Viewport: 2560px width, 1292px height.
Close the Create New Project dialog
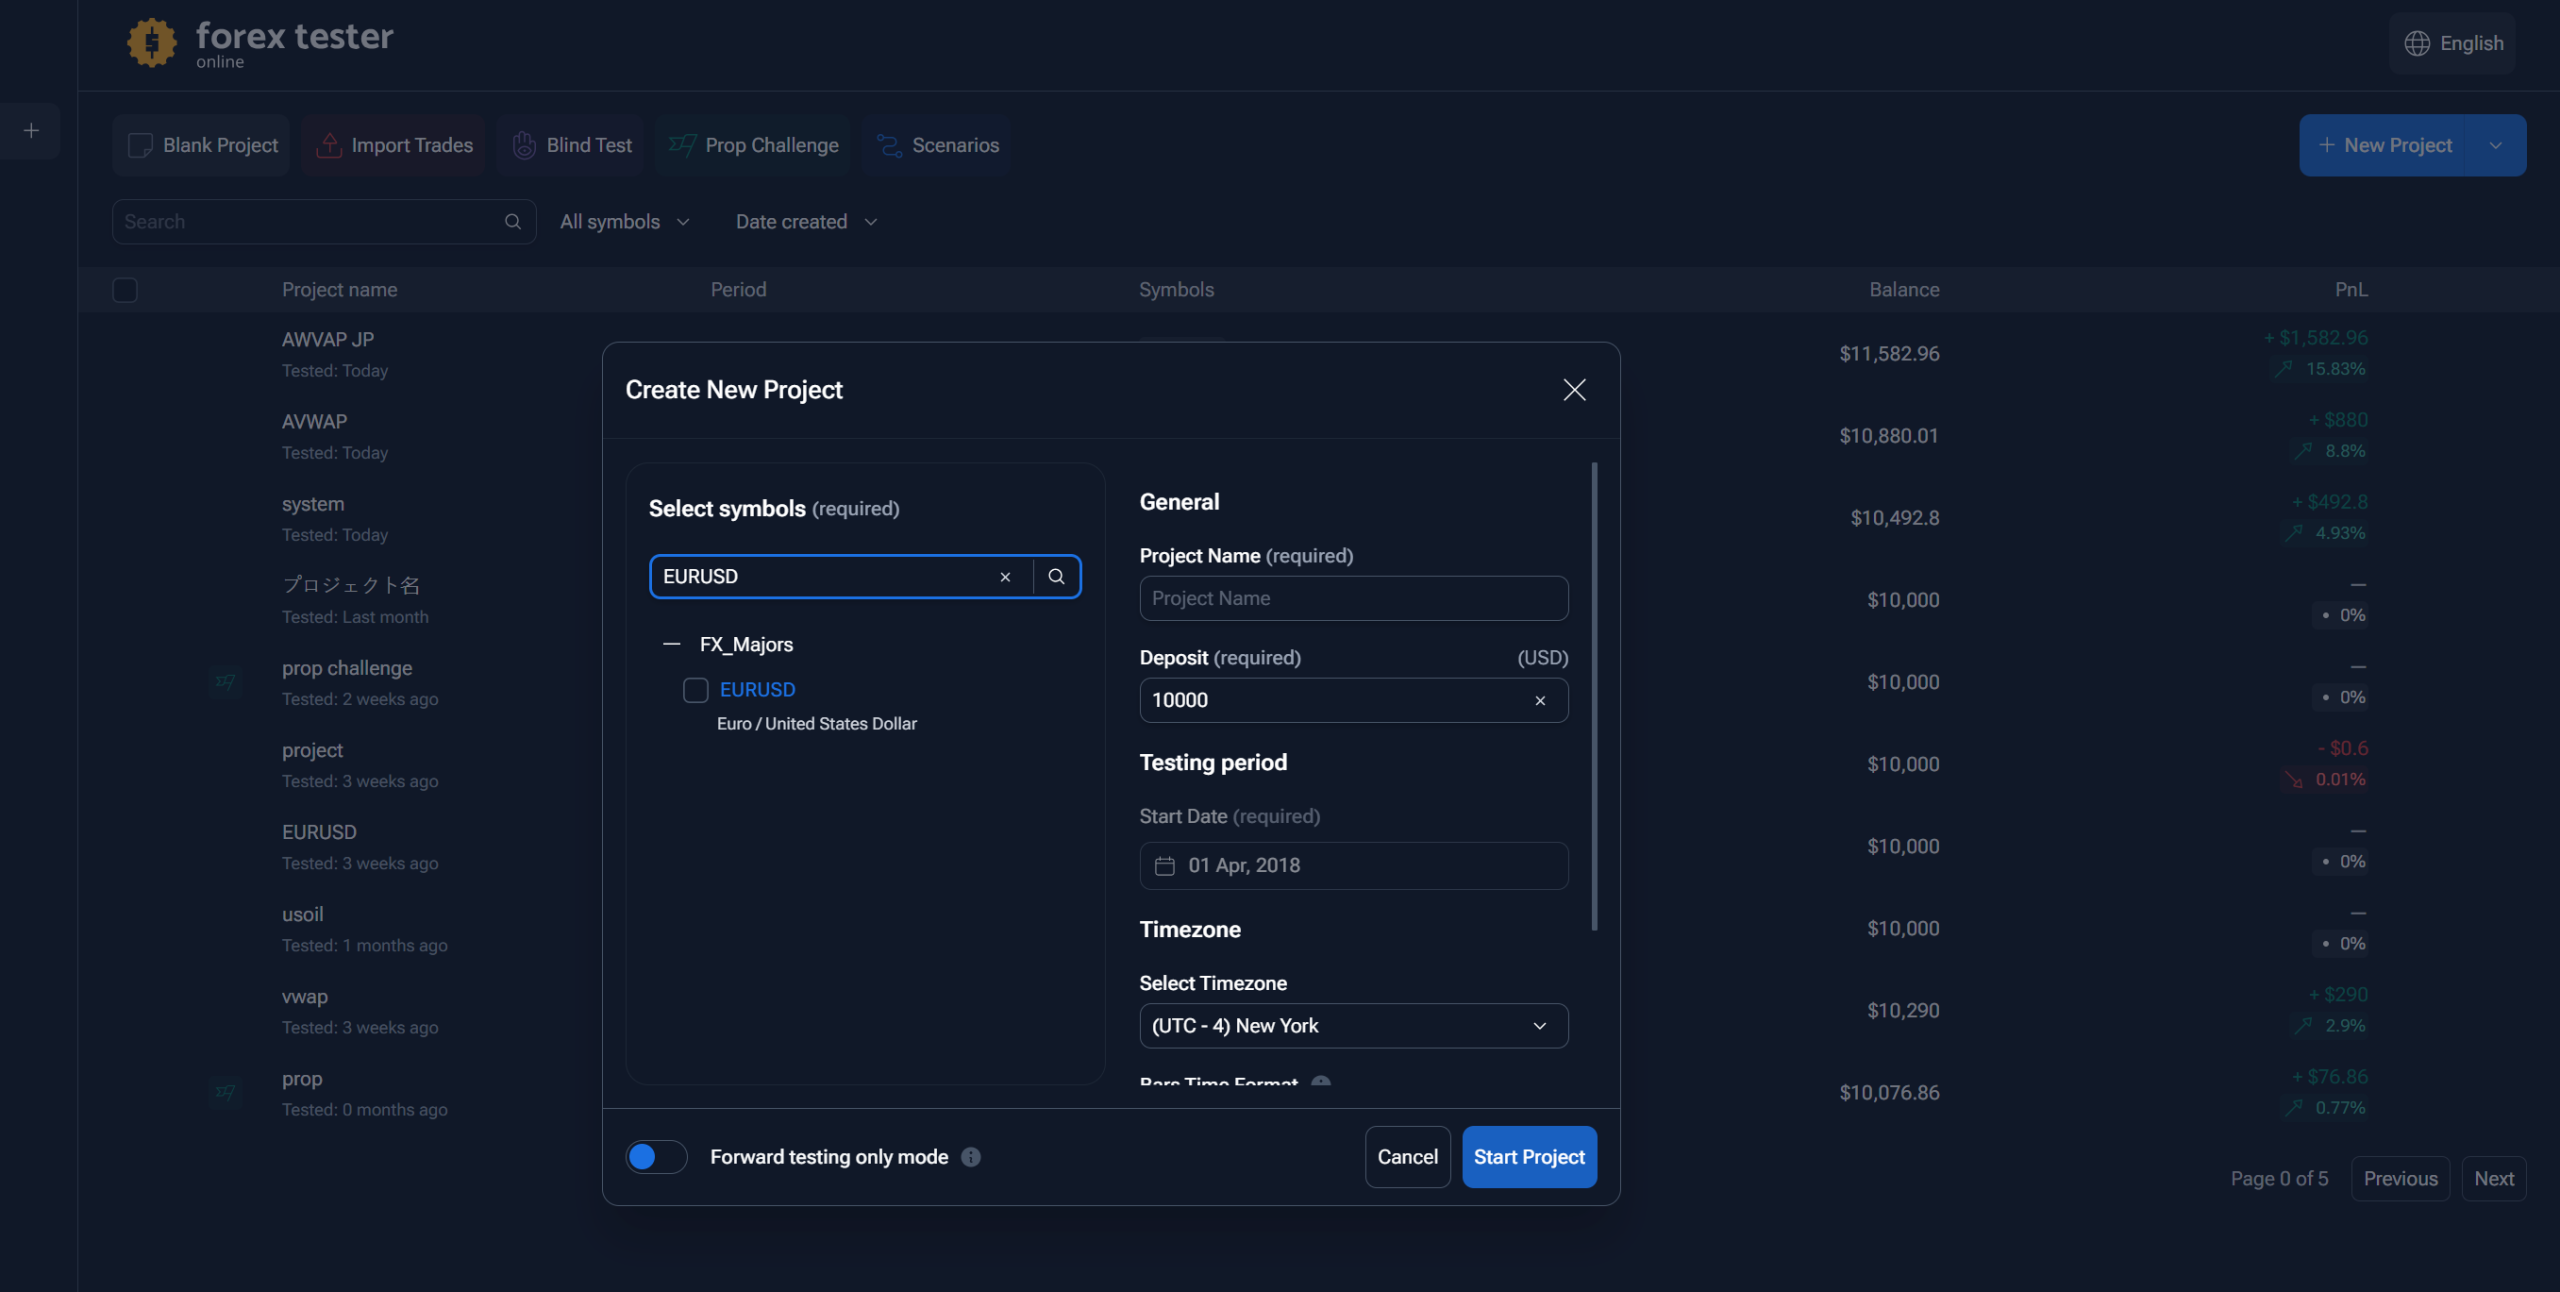1574,390
